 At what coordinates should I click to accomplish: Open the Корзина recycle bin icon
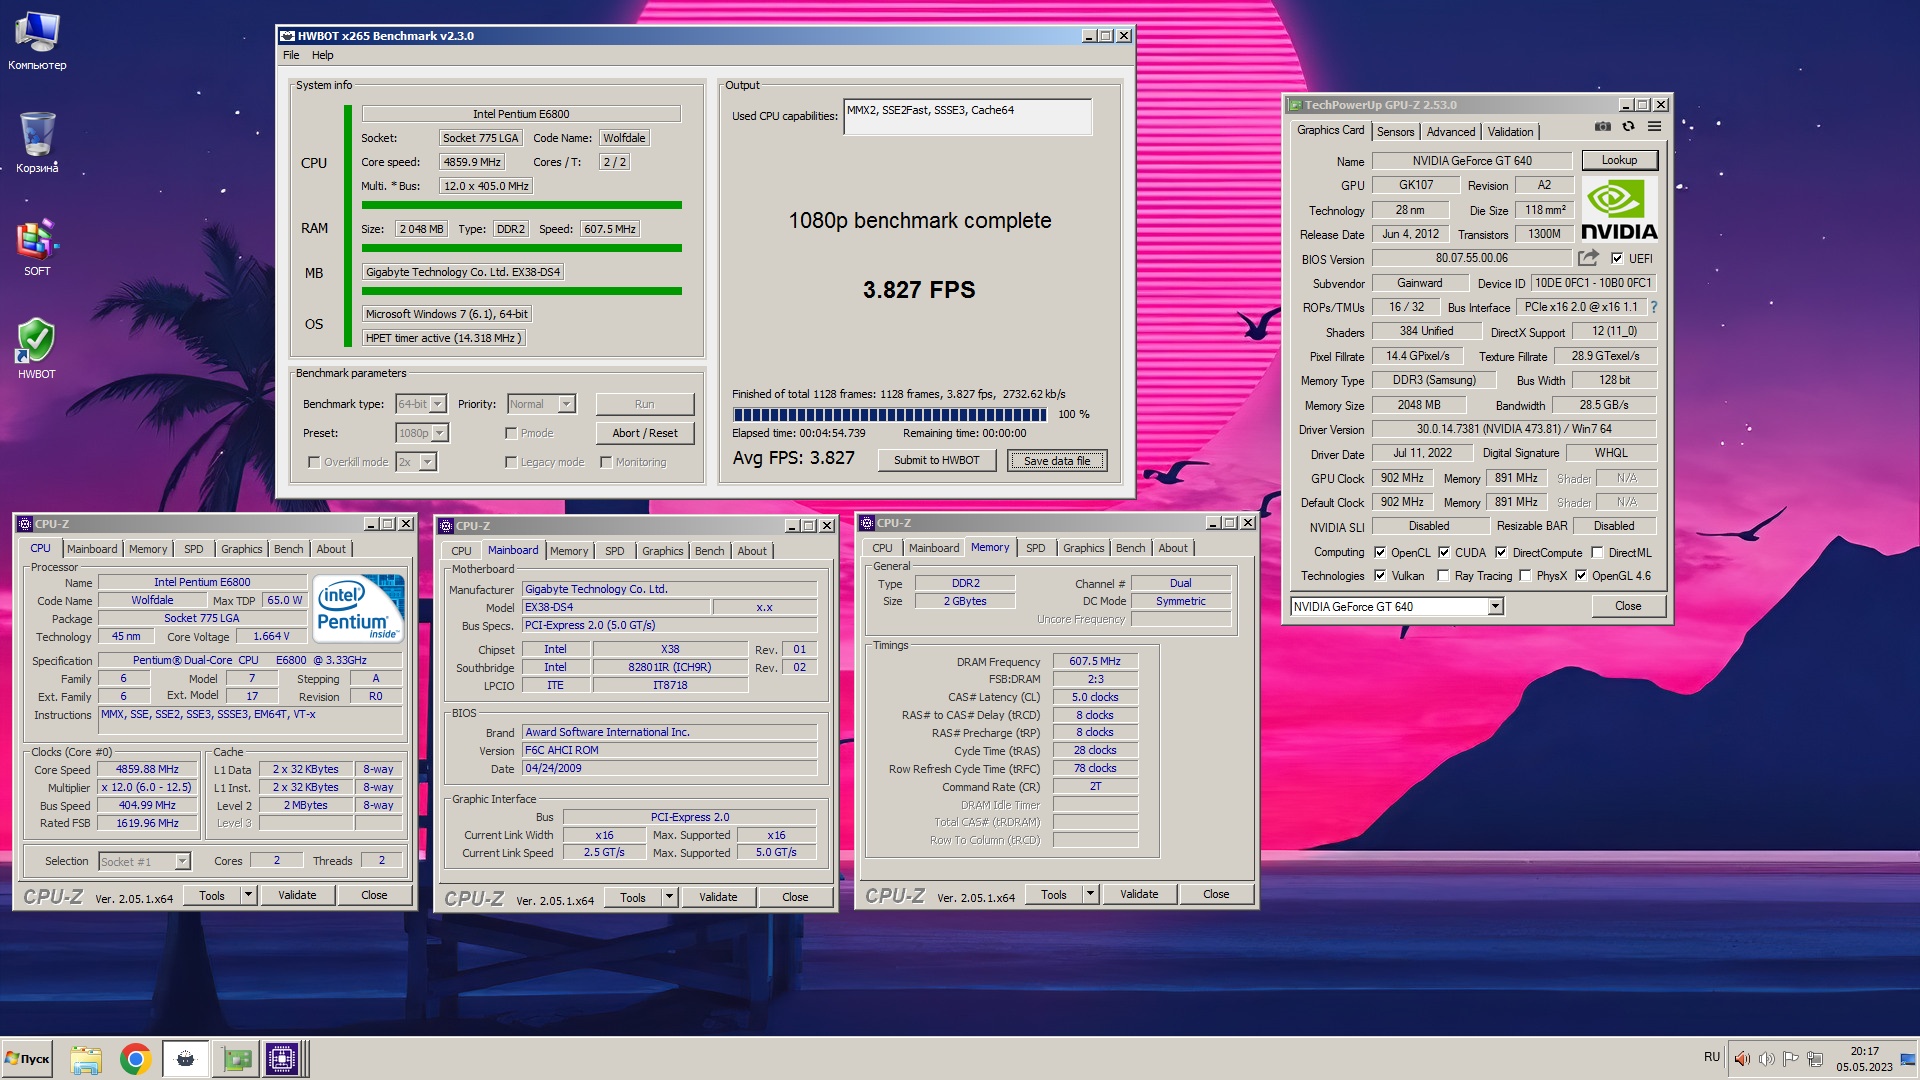(37, 143)
